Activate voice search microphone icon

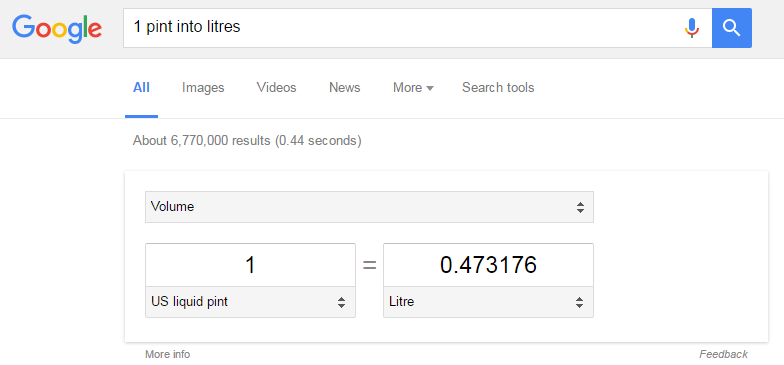[692, 28]
